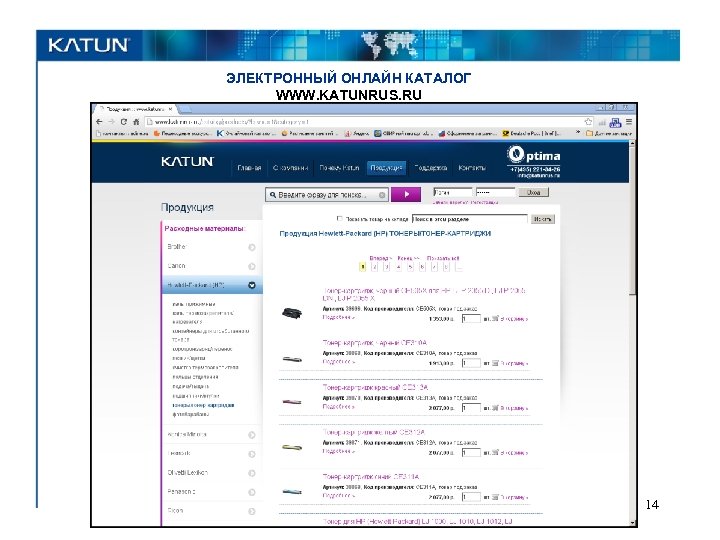
Task: Click the yellow toner cartridge thumbnail
Action: (x=292, y=447)
